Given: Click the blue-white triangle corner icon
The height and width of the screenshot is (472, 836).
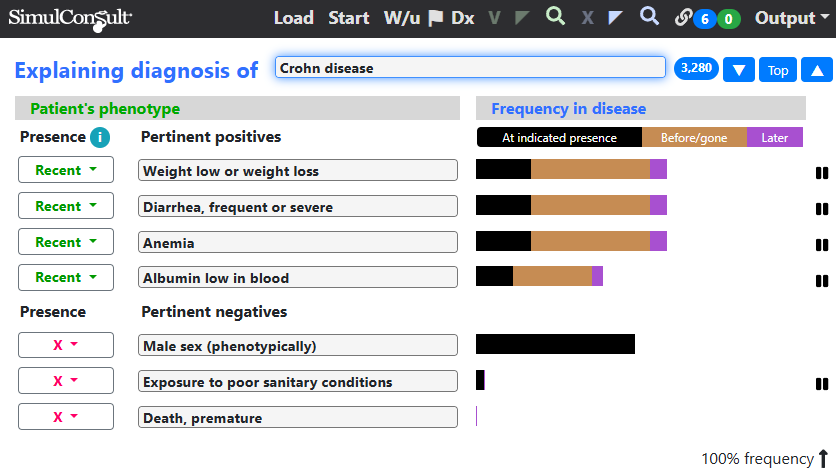Looking at the screenshot, I should 616,18.
